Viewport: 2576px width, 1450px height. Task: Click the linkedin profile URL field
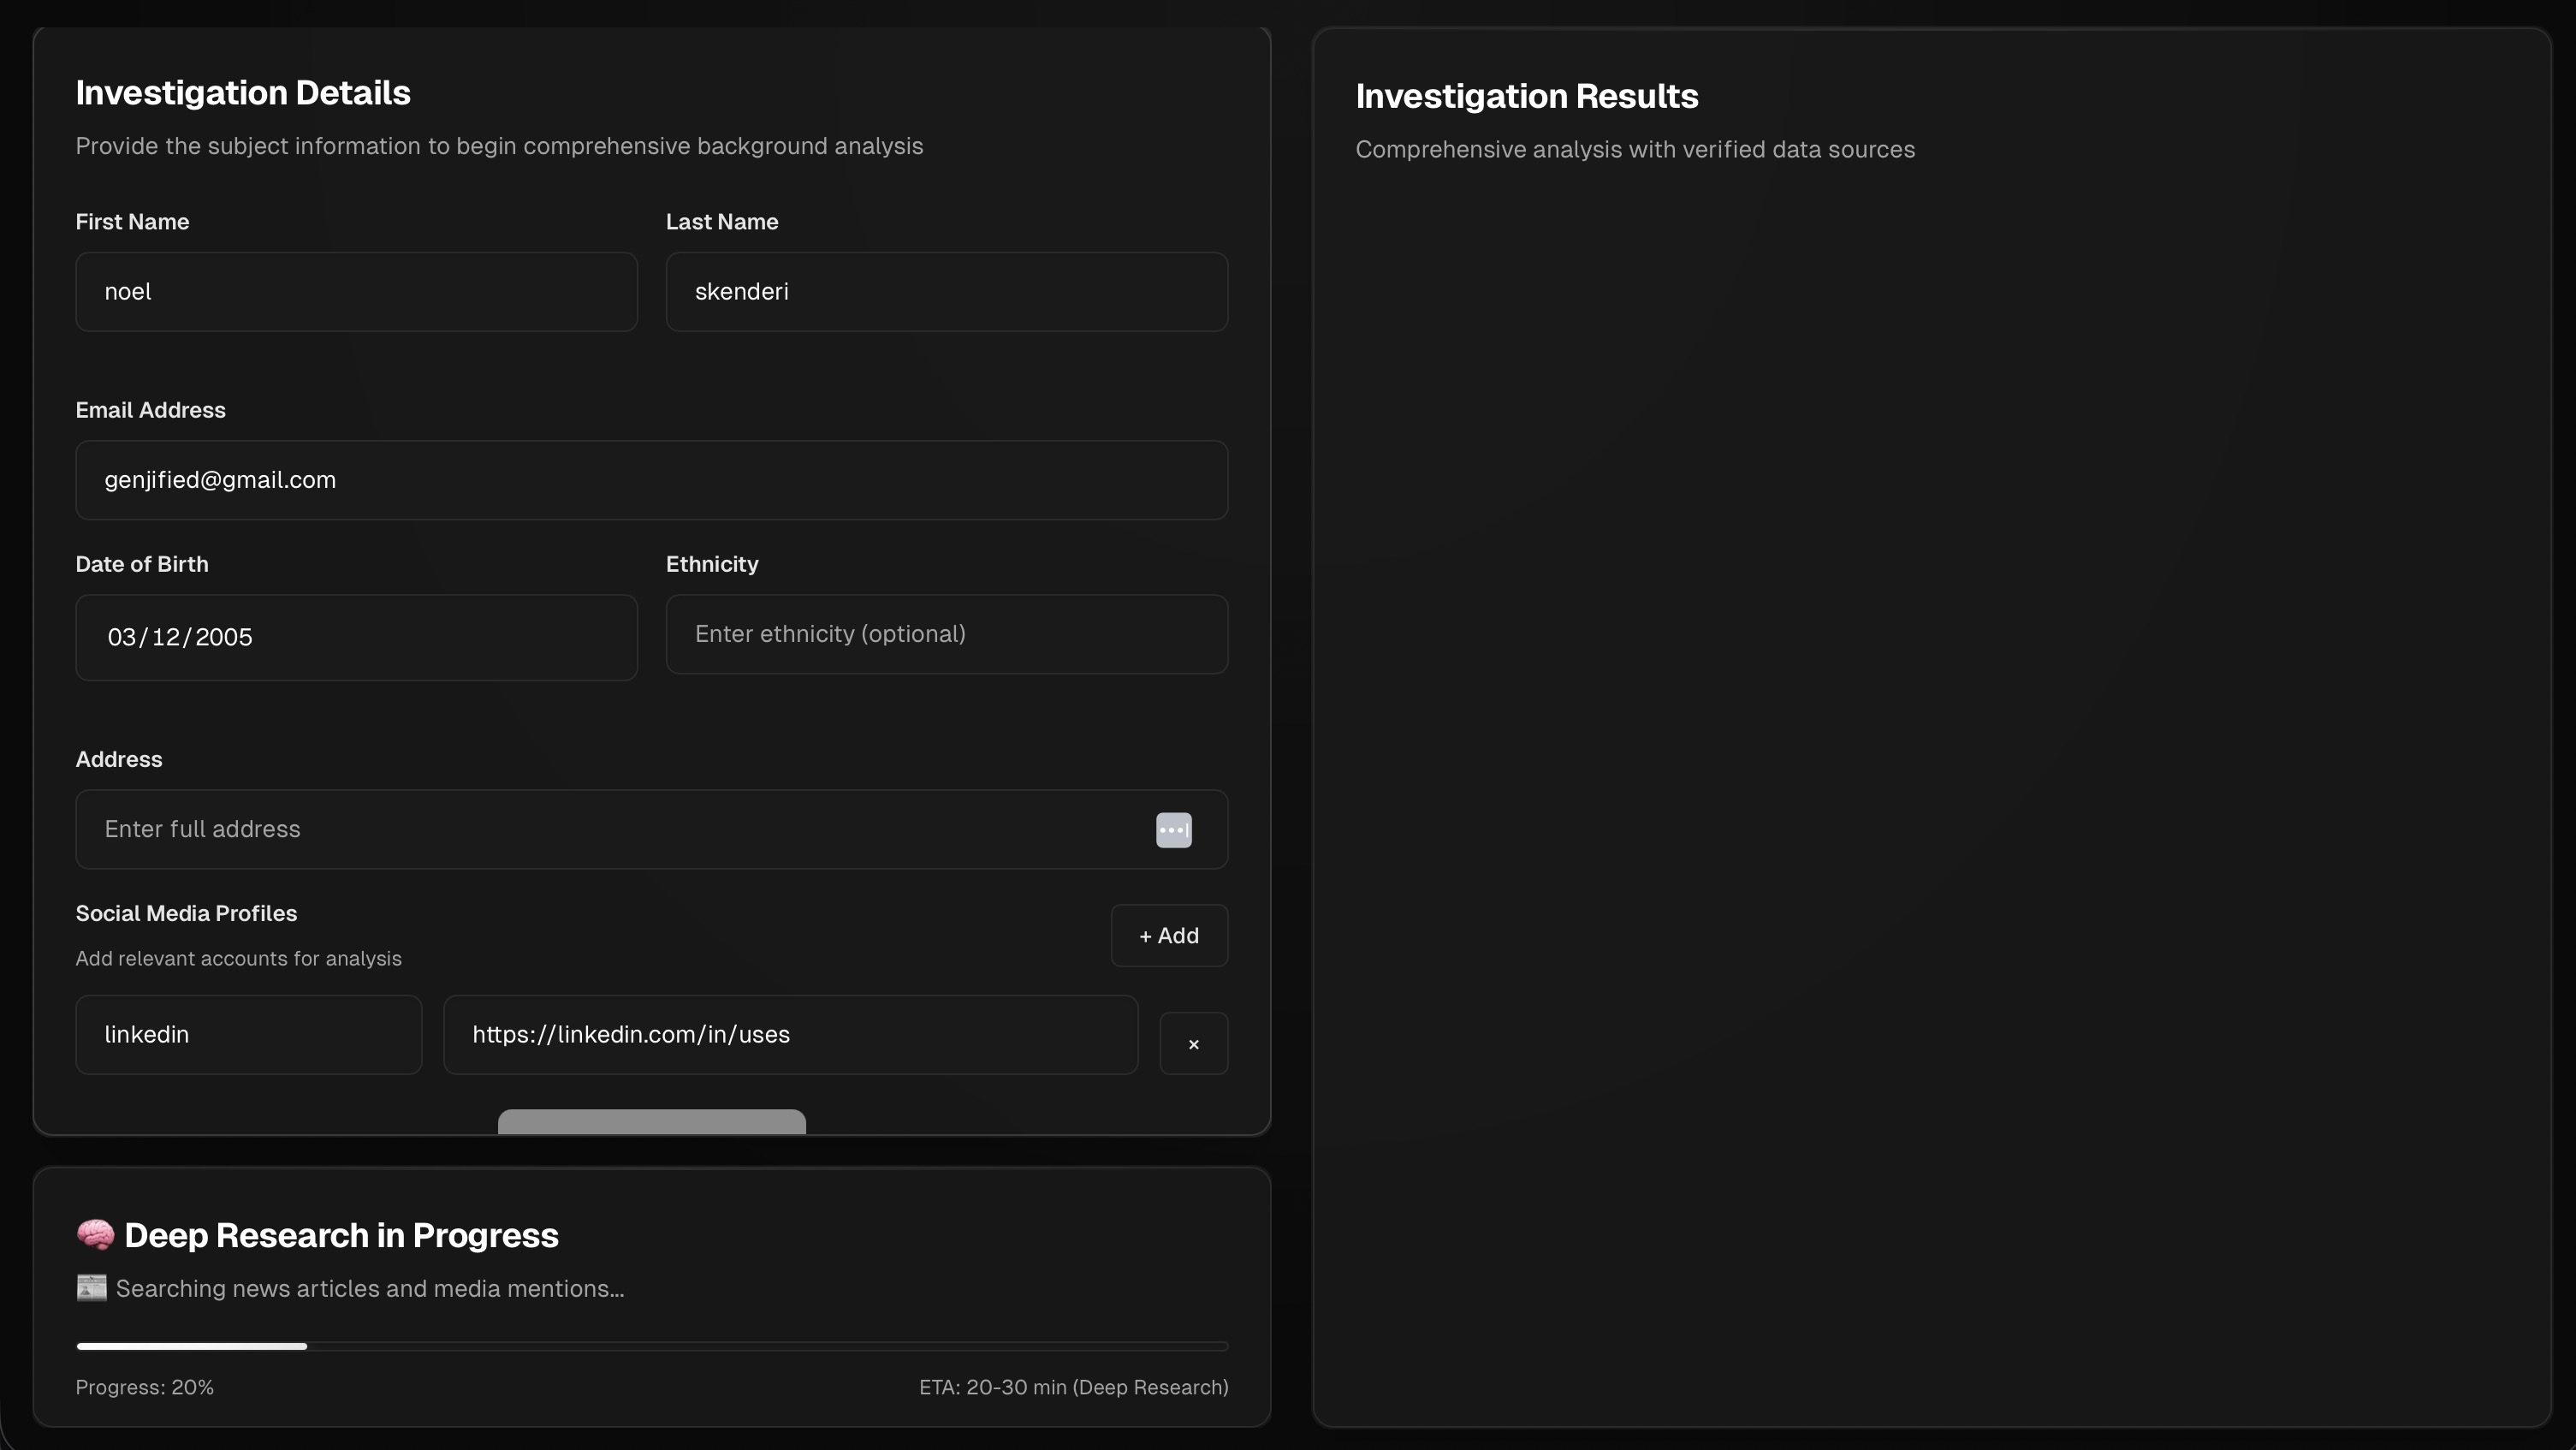coord(790,1034)
